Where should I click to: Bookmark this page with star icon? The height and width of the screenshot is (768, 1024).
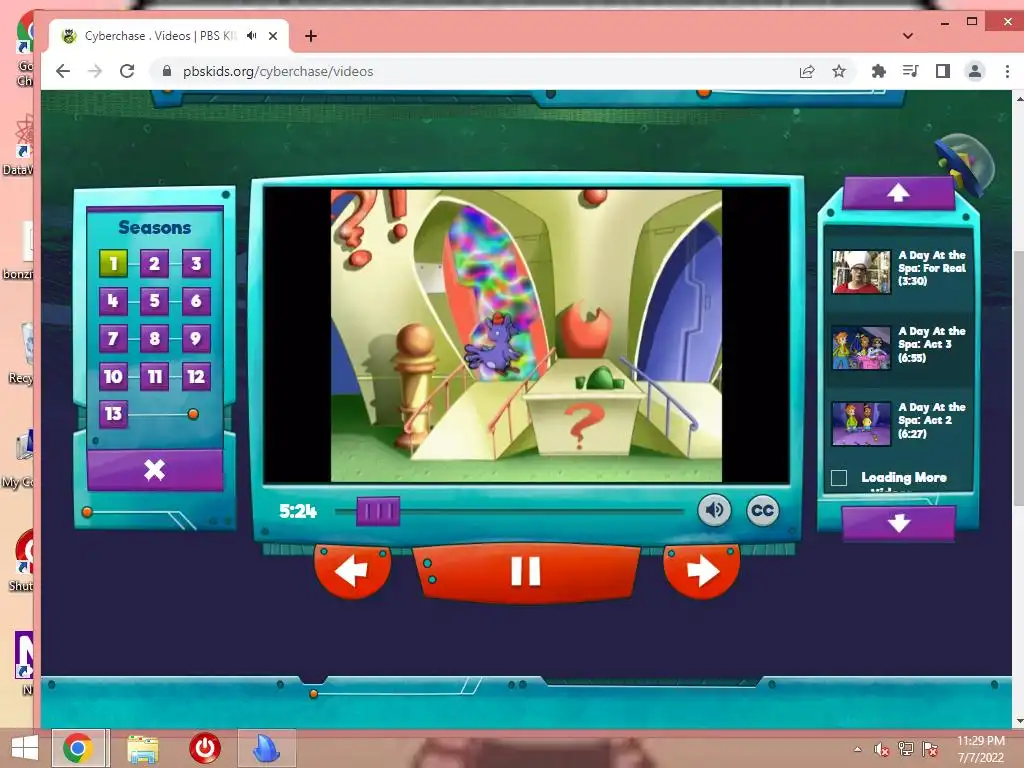click(839, 71)
